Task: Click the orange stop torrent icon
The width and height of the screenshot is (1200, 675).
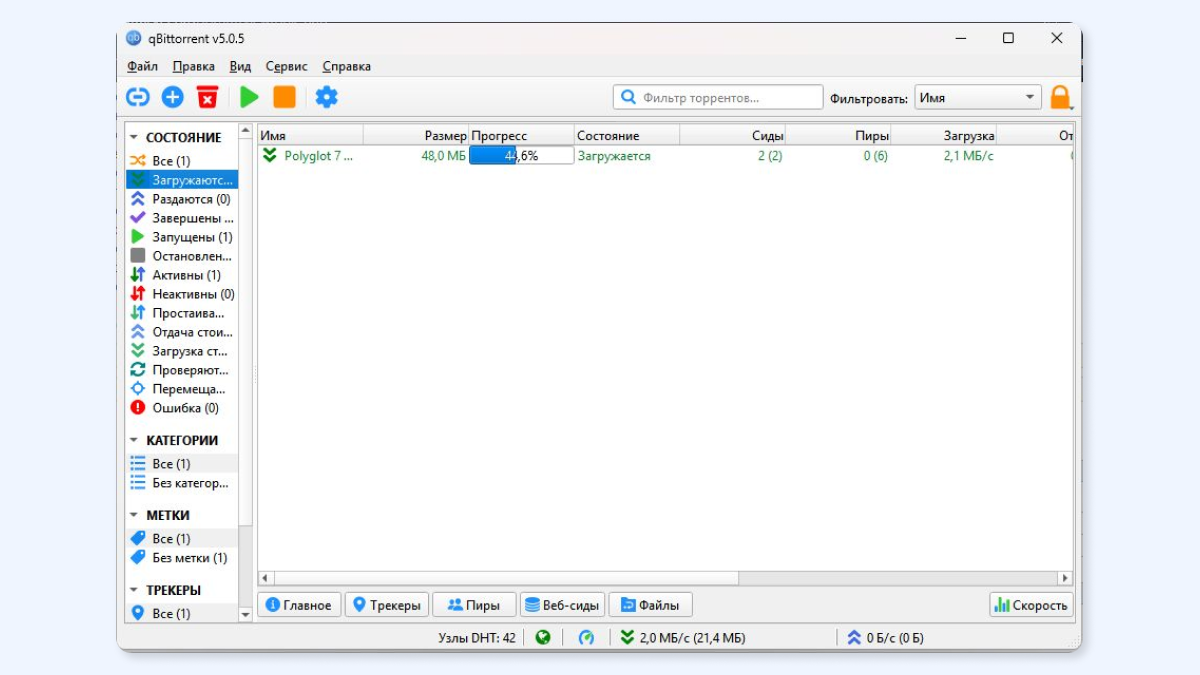Action: [285, 97]
